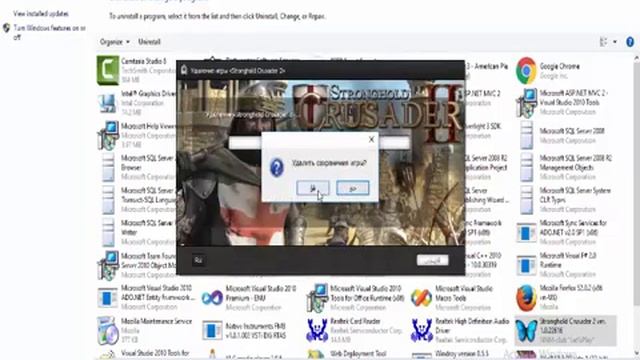Image resolution: width=640 pixels, height=360 pixels.
Task: Select the Microsoft SQL Server VSS Writer icon
Action: (108, 232)
